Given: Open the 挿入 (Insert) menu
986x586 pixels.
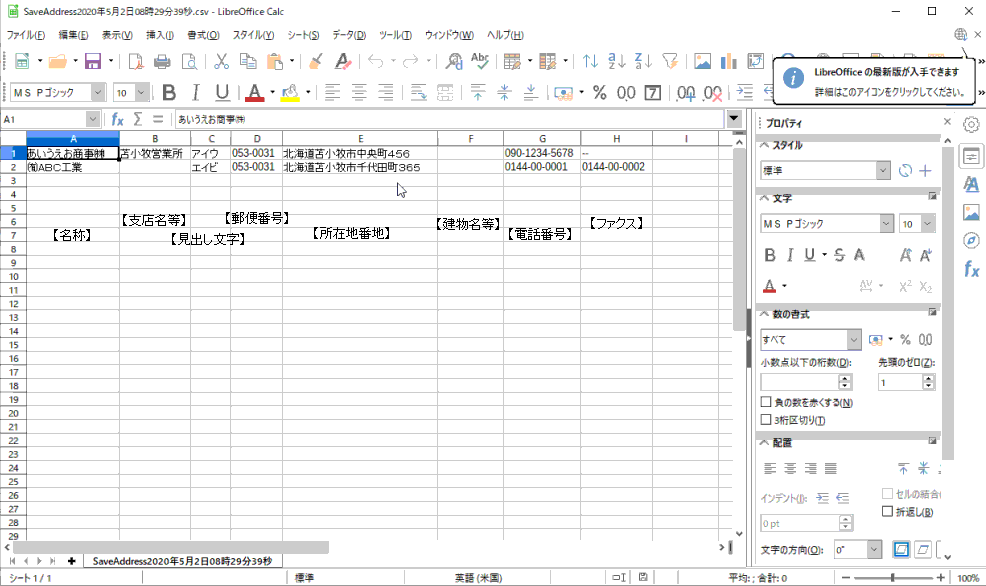Looking at the screenshot, I should (159, 35).
